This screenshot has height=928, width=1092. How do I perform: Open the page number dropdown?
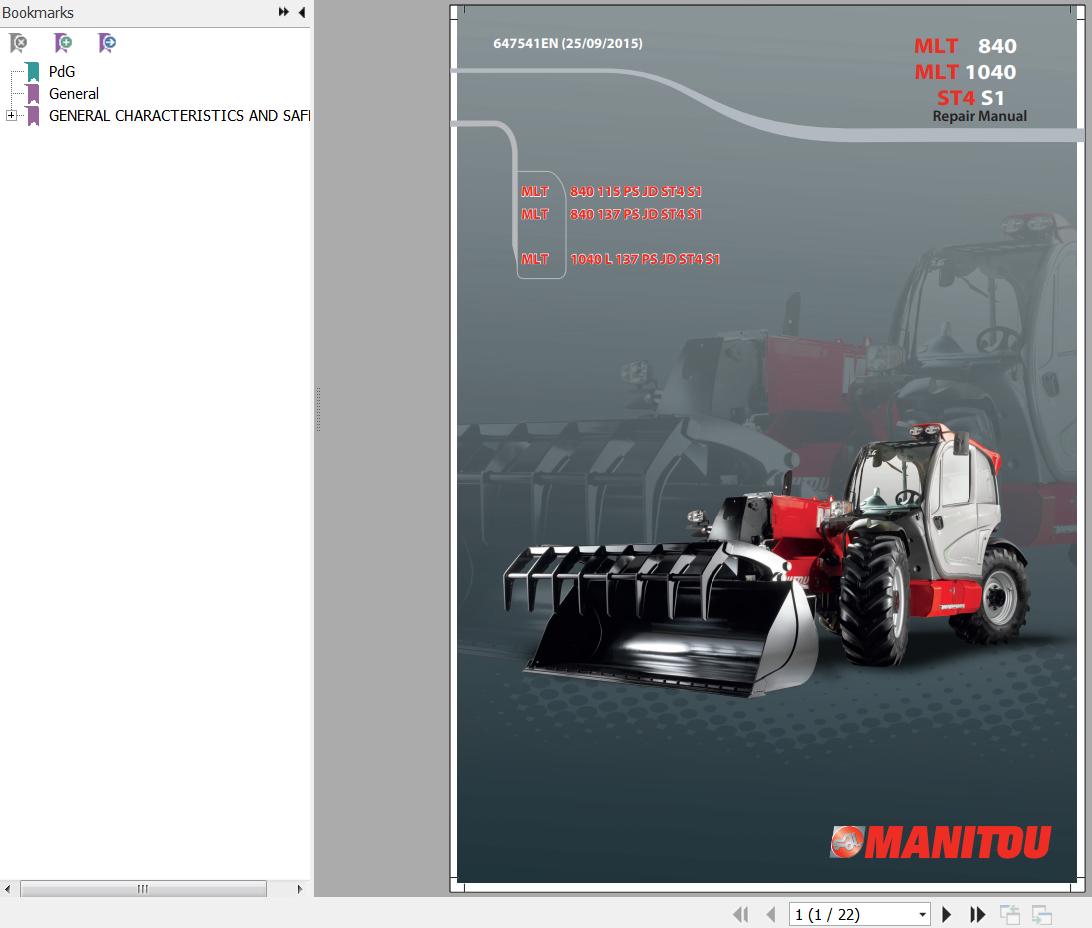922,914
